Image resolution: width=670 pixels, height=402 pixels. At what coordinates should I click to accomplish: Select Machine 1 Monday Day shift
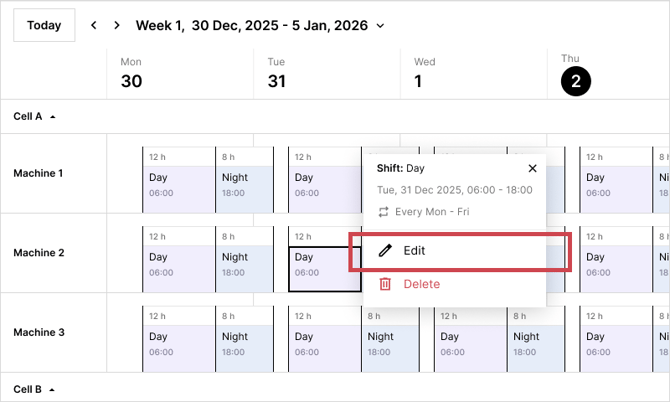[x=179, y=183]
